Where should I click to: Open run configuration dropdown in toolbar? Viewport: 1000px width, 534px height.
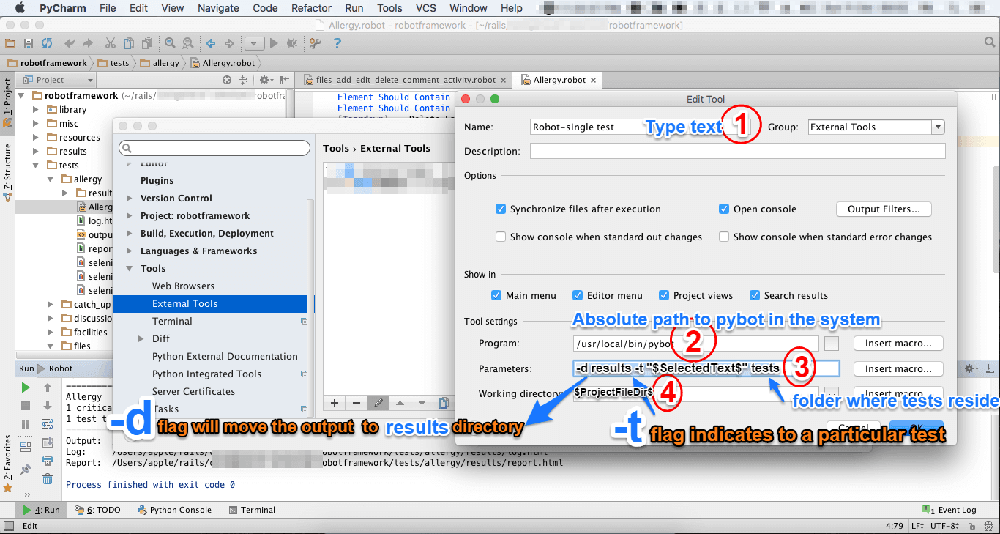pyautogui.click(x=253, y=43)
